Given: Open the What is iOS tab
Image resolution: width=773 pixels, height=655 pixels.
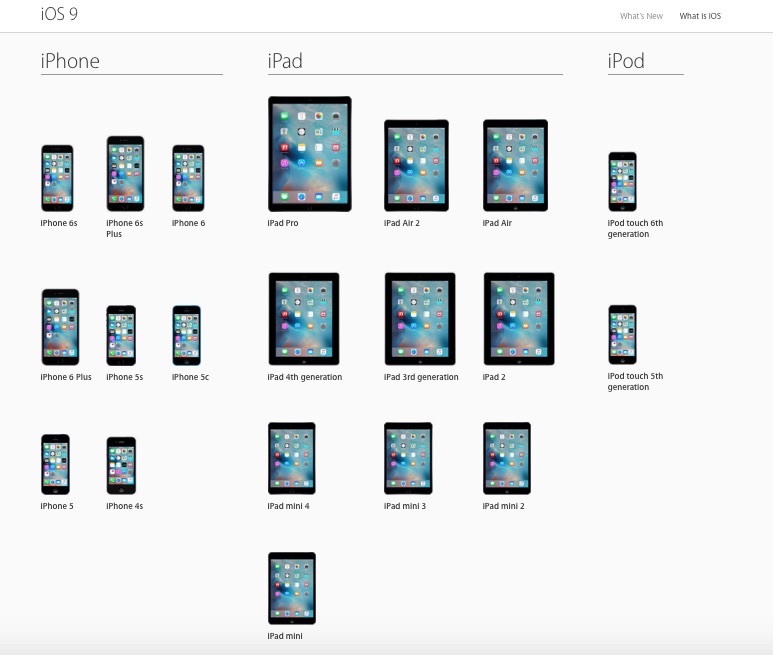Looking at the screenshot, I should point(700,16).
